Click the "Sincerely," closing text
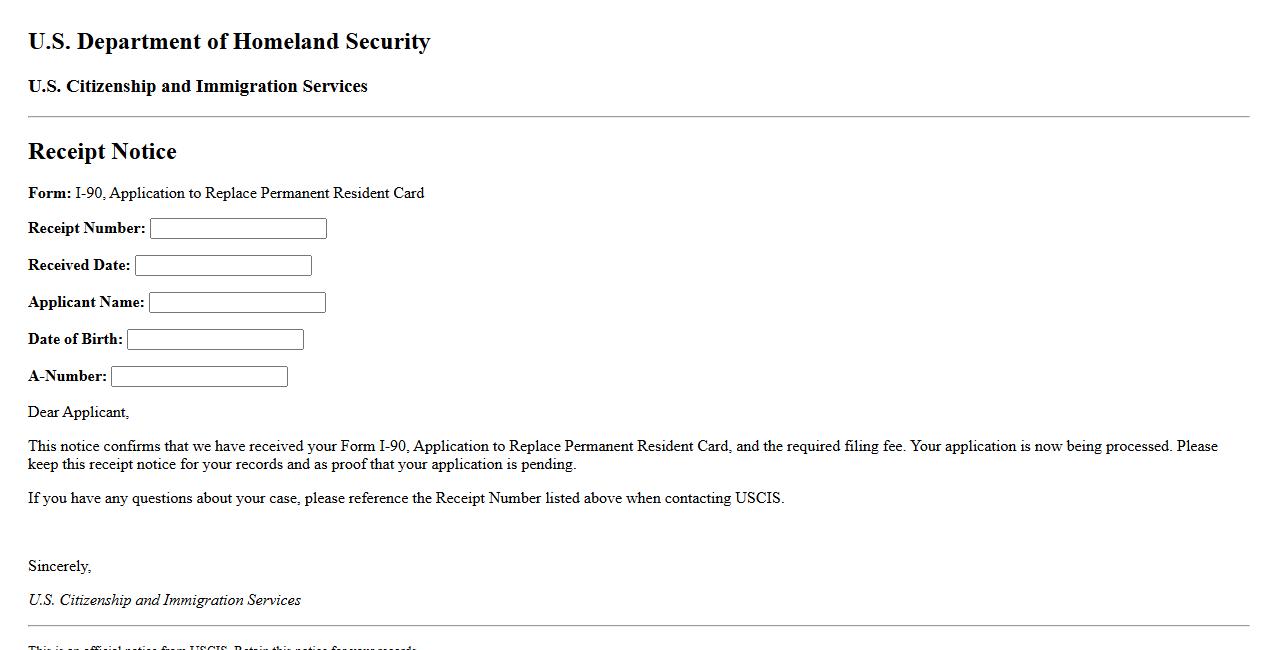Image resolution: width=1278 pixels, height=650 pixels. [59, 566]
